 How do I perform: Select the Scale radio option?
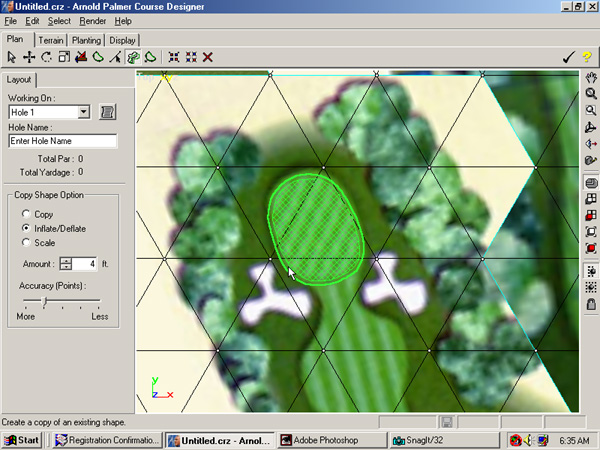coord(26,242)
